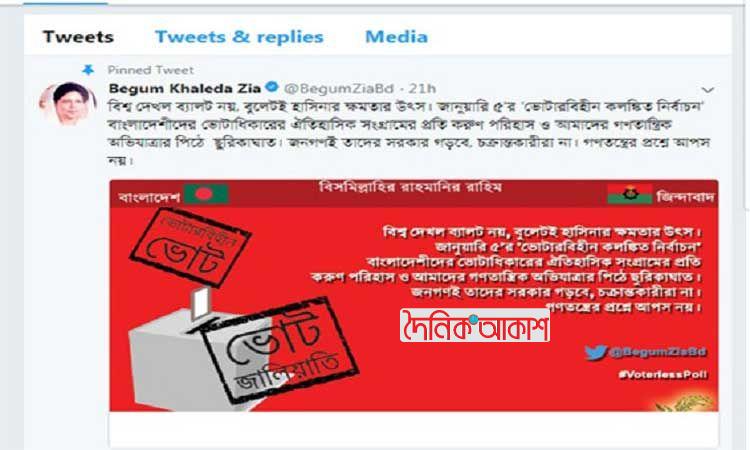Screen dimensions: 750x450
Task: Click the #VoterlessPoll hashtag in image
Action: 663,374
